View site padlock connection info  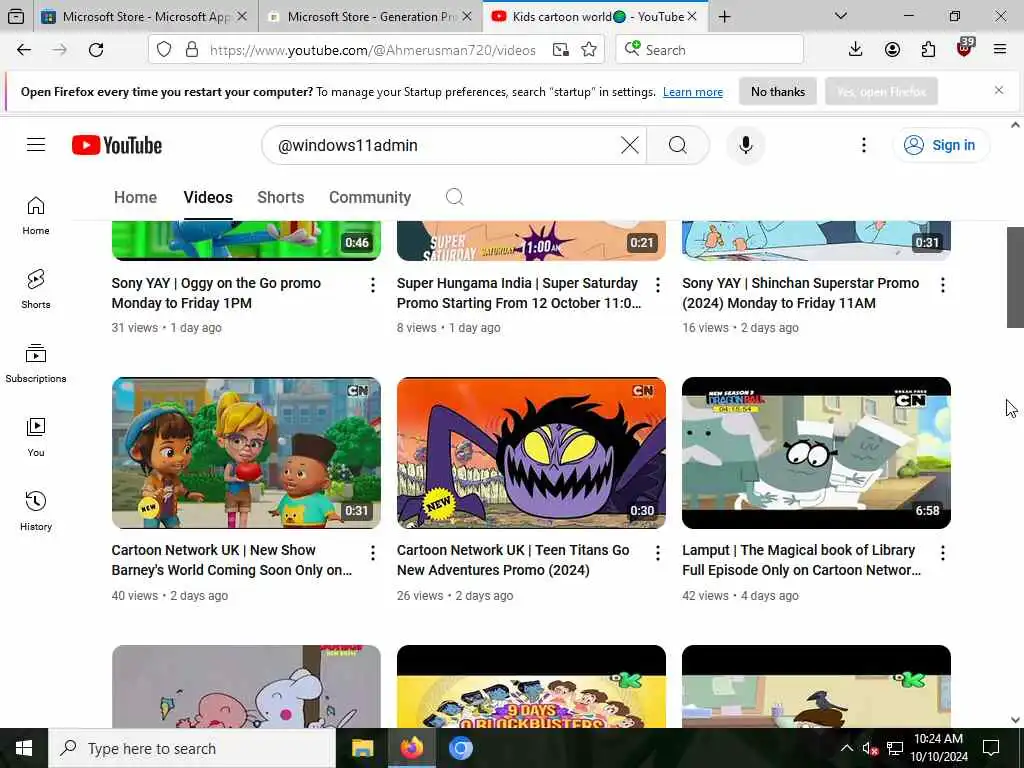click(x=192, y=50)
